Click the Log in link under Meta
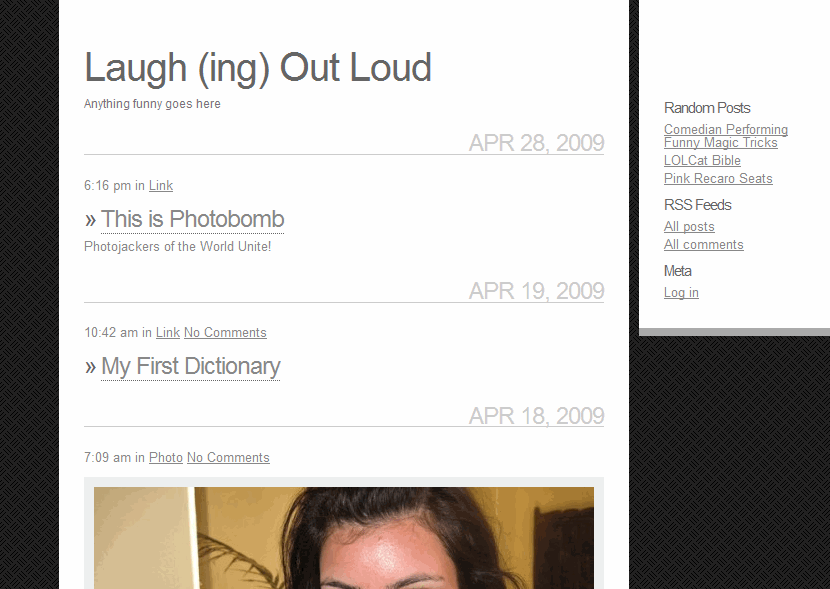 681,293
